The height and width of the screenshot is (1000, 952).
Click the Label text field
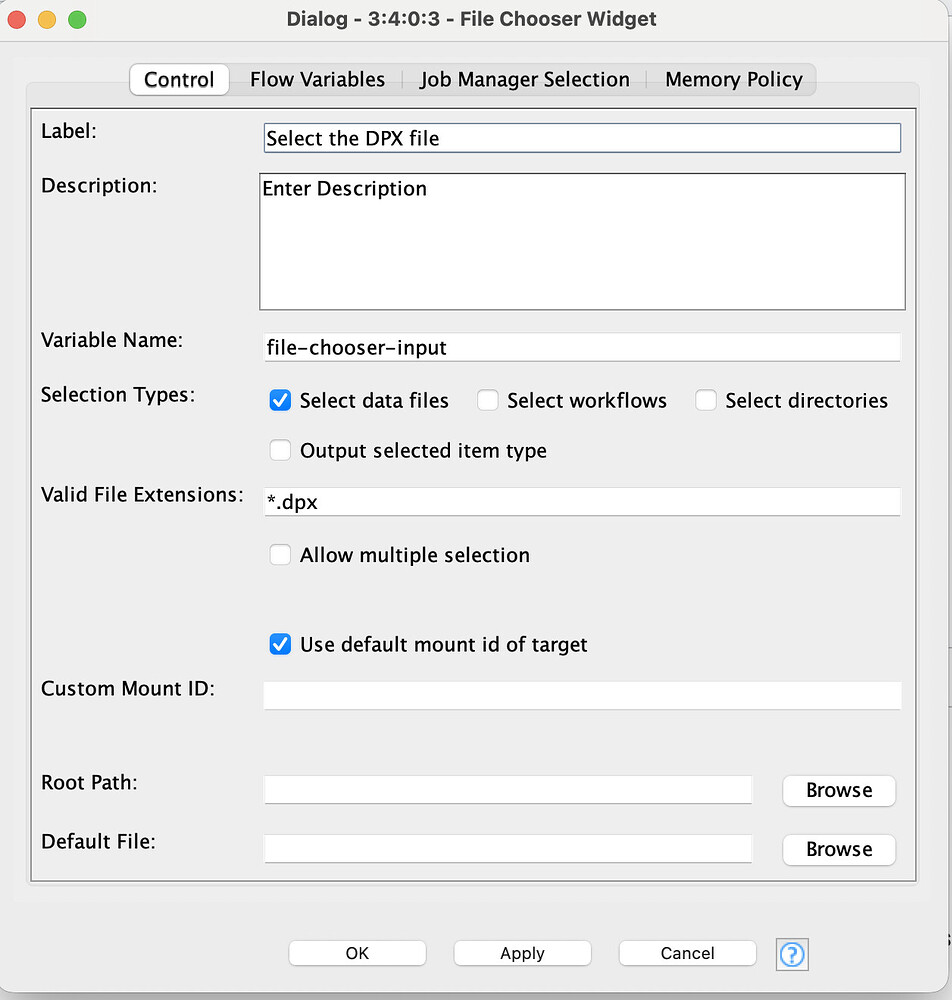coord(582,138)
